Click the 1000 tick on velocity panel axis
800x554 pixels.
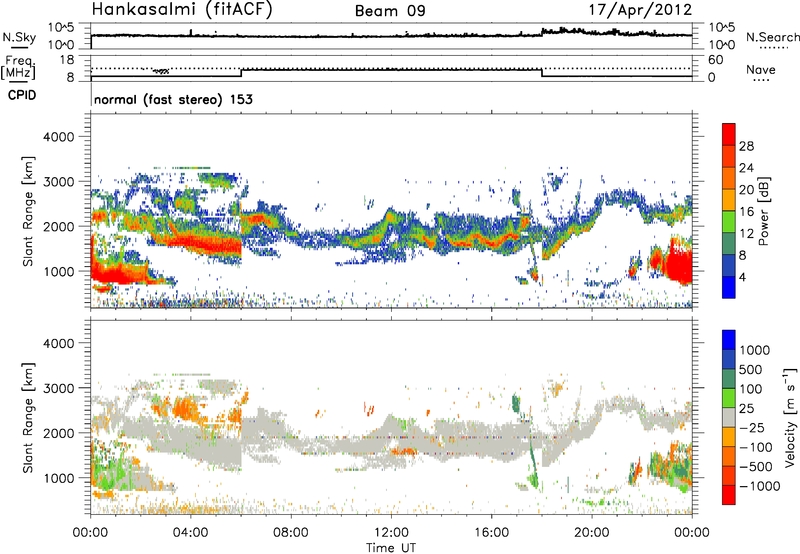tap(59, 478)
